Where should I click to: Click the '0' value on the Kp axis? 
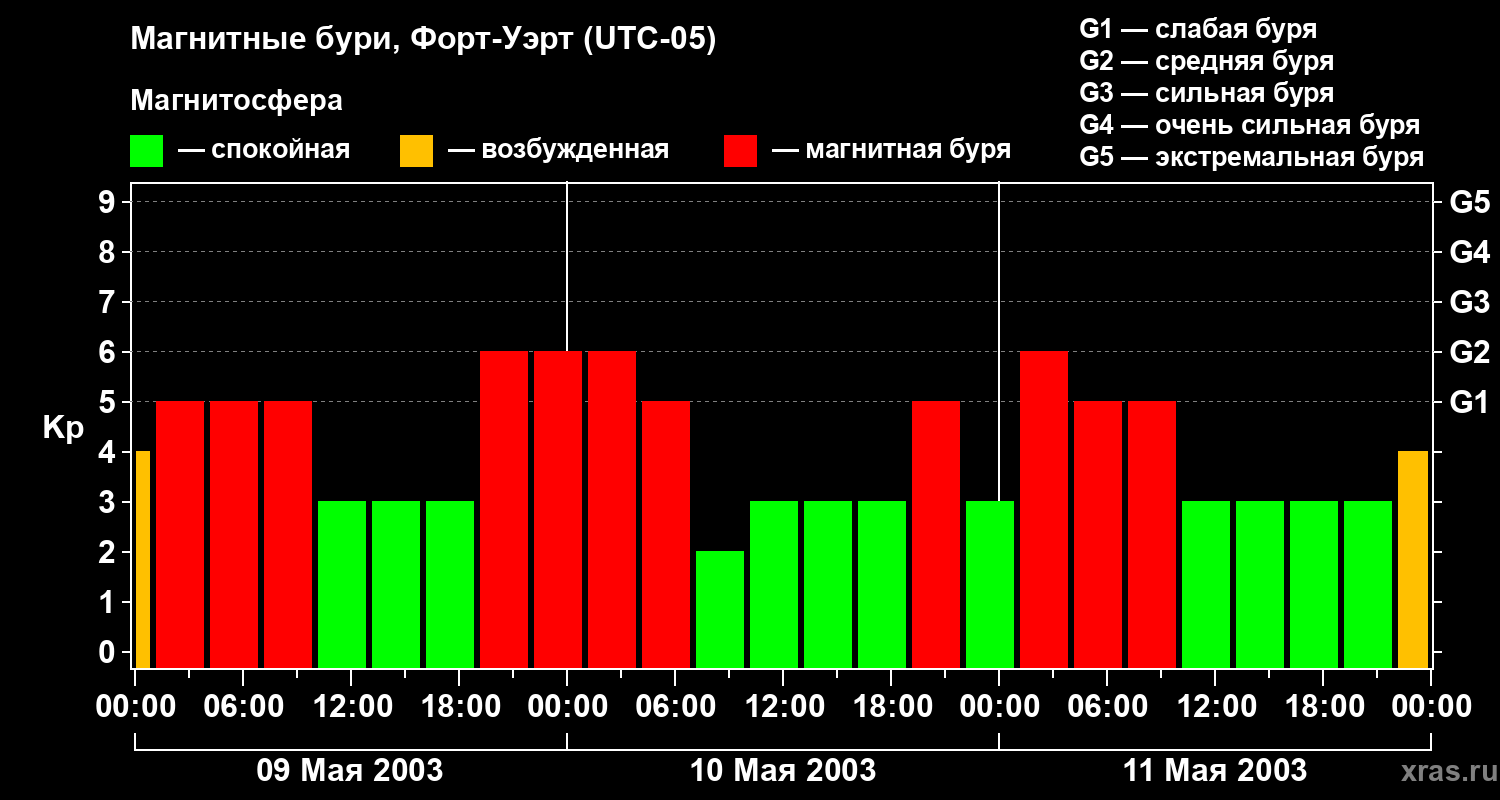click(107, 652)
